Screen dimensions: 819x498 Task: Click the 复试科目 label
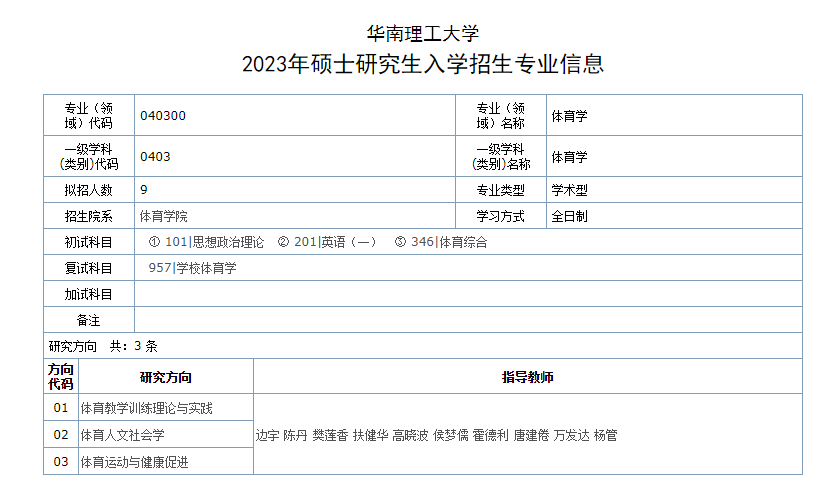89,268
